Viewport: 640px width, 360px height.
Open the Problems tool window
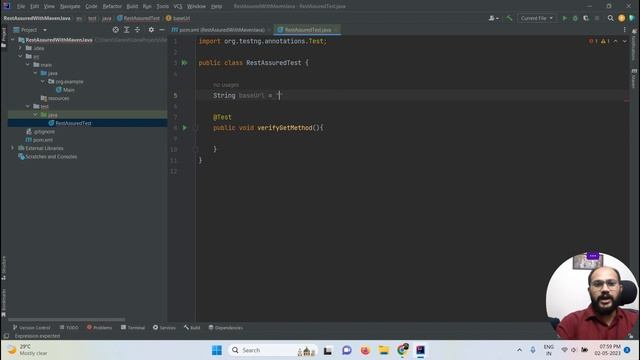[99, 327]
